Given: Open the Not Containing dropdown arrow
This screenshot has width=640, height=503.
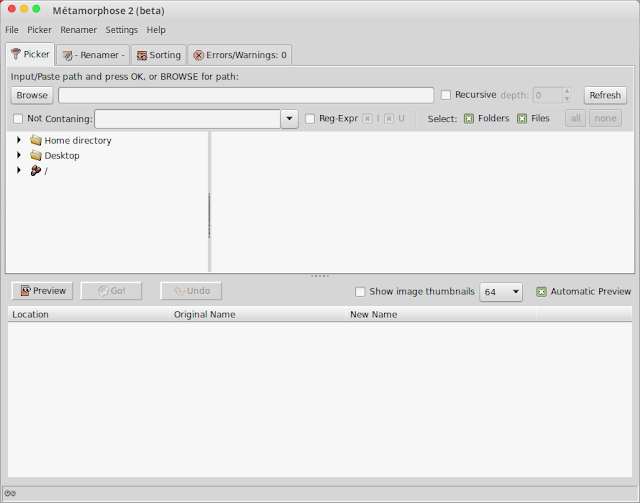Looking at the screenshot, I should [x=289, y=119].
